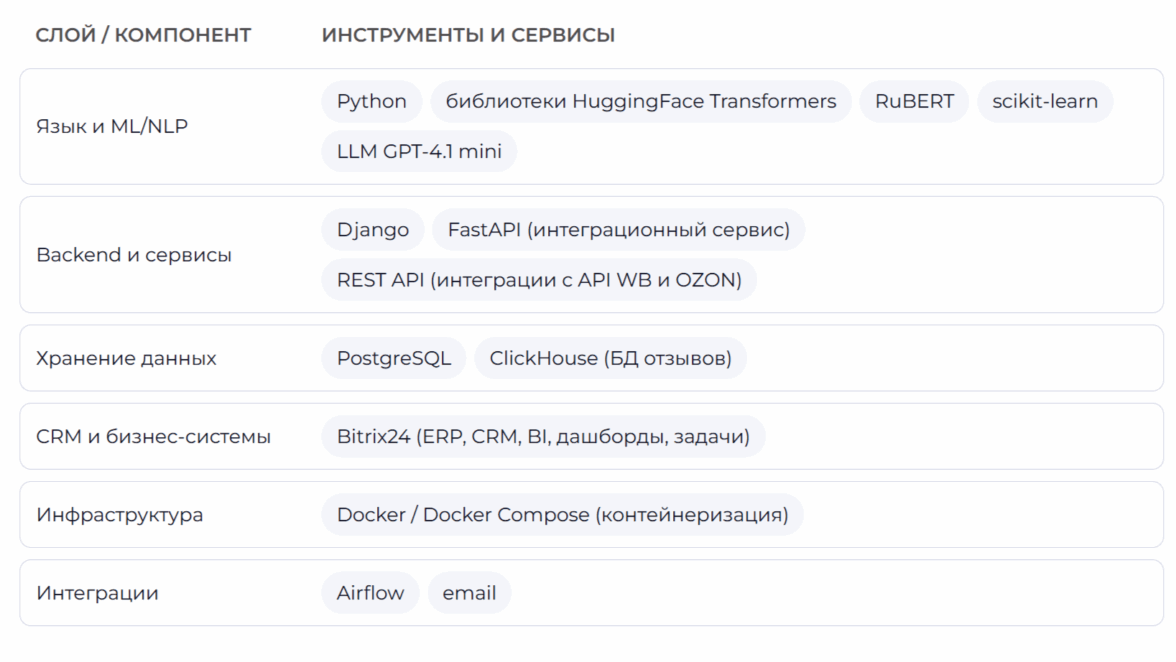1176x662 pixels.
Task: Select the "CRM и бизнес-системы" row label
Action: [153, 437]
